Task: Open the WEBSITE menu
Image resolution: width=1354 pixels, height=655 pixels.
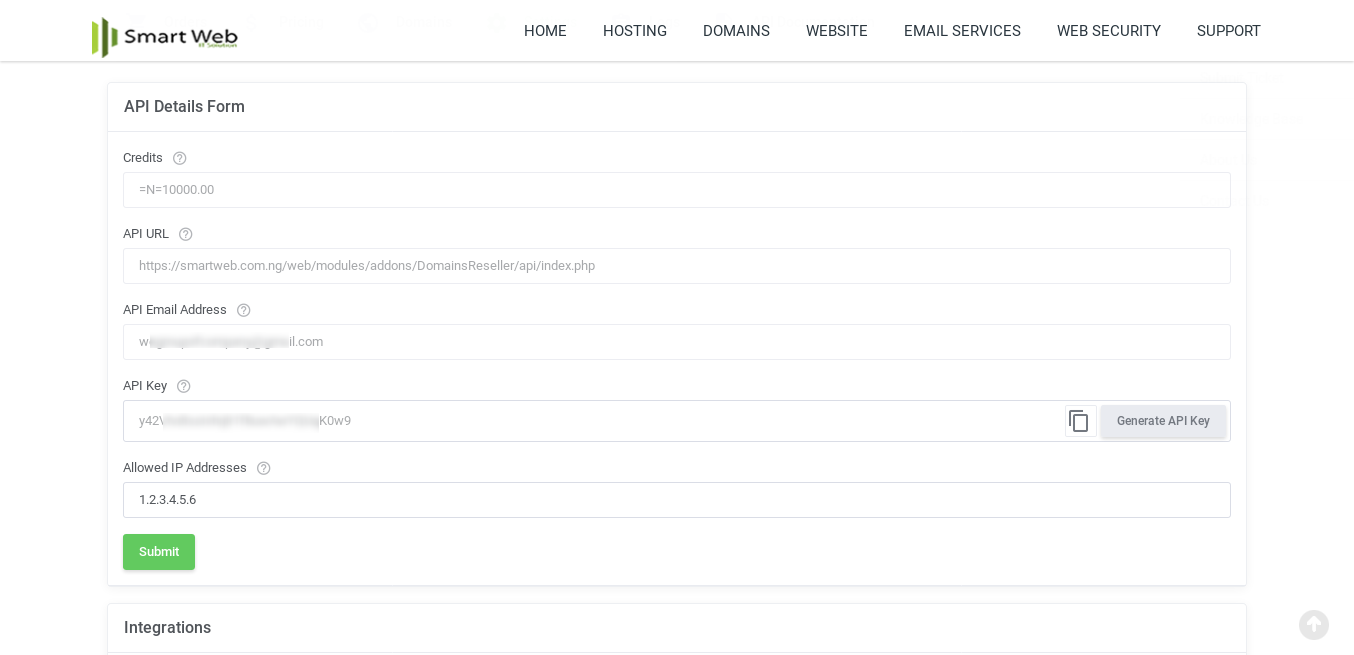Action: (837, 31)
